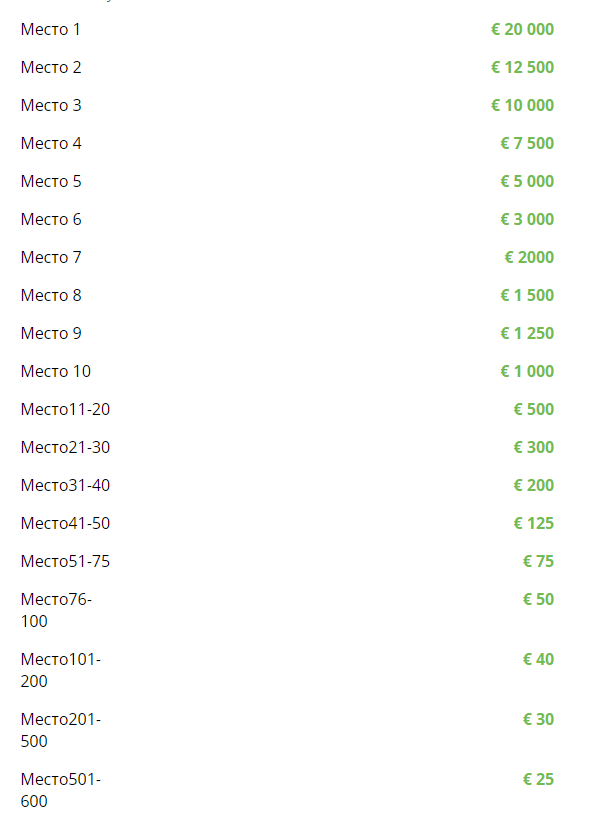Screen dimensions: 590x822
Task: Select the Место76-100 label
Action: pyautogui.click(x=56, y=610)
